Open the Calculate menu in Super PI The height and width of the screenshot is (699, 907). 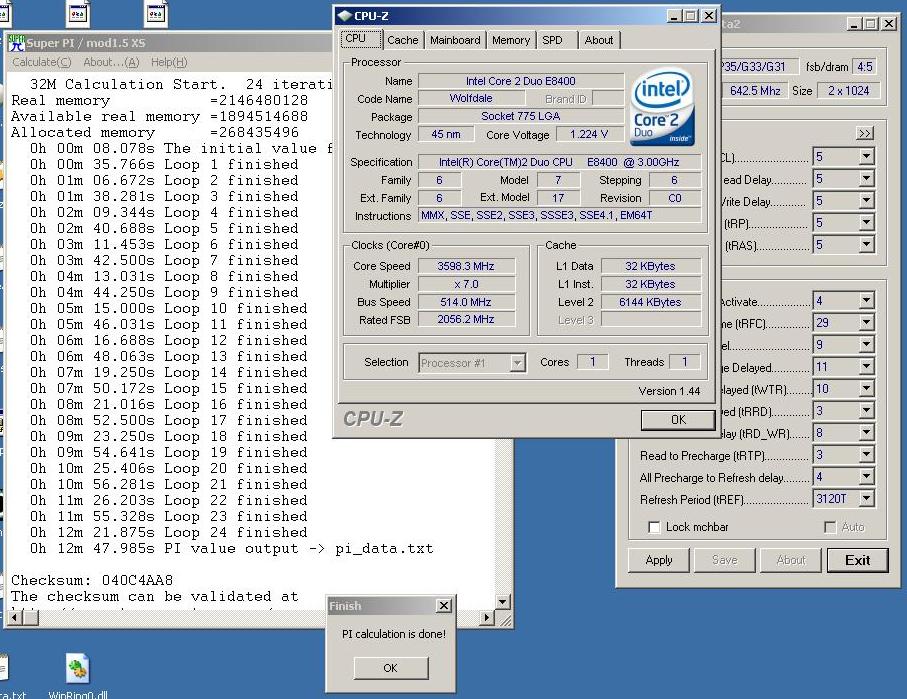[x=42, y=62]
